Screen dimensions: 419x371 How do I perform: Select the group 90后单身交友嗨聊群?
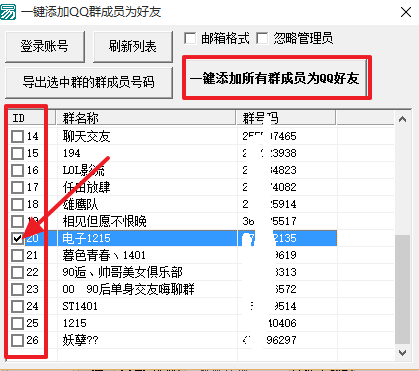(x=128, y=289)
